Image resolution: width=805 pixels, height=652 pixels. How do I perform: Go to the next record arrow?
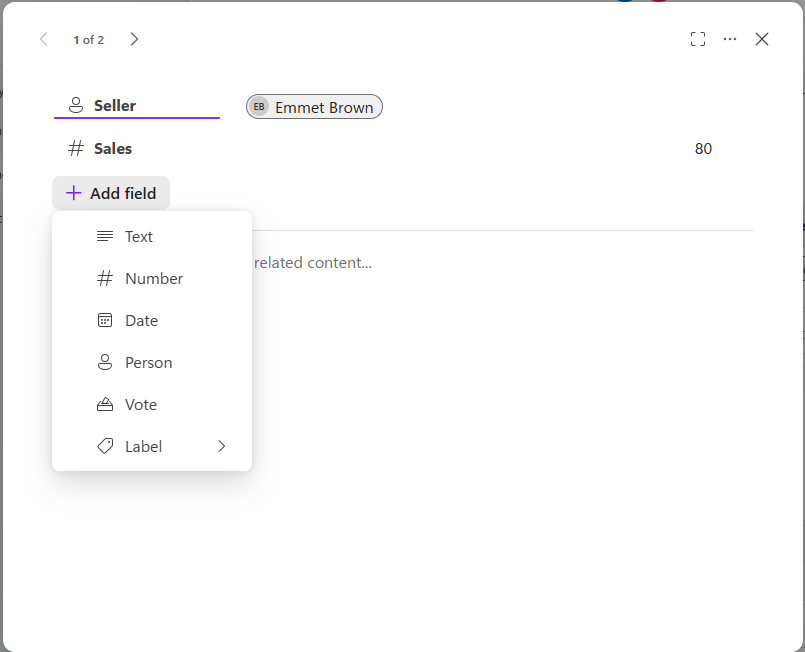pyautogui.click(x=135, y=39)
